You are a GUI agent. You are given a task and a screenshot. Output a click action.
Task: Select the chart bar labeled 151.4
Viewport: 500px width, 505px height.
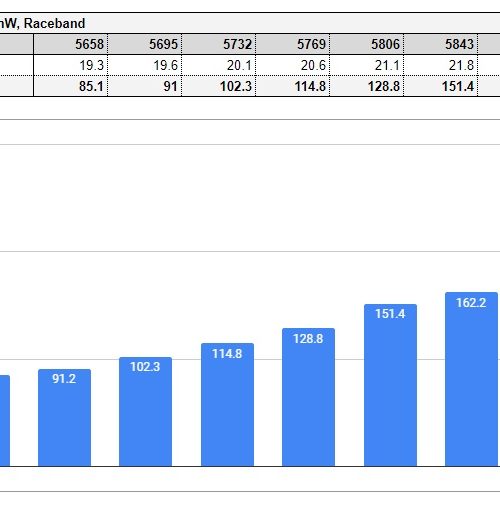point(390,385)
